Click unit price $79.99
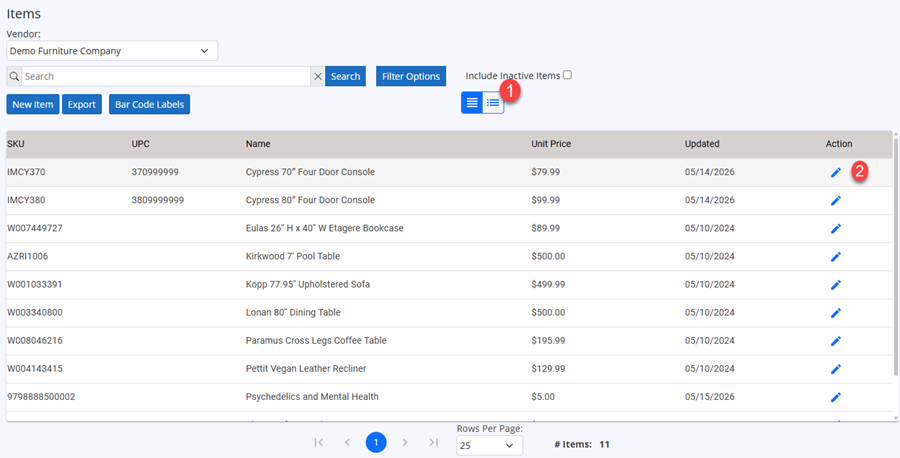900x458 pixels. [x=546, y=172]
